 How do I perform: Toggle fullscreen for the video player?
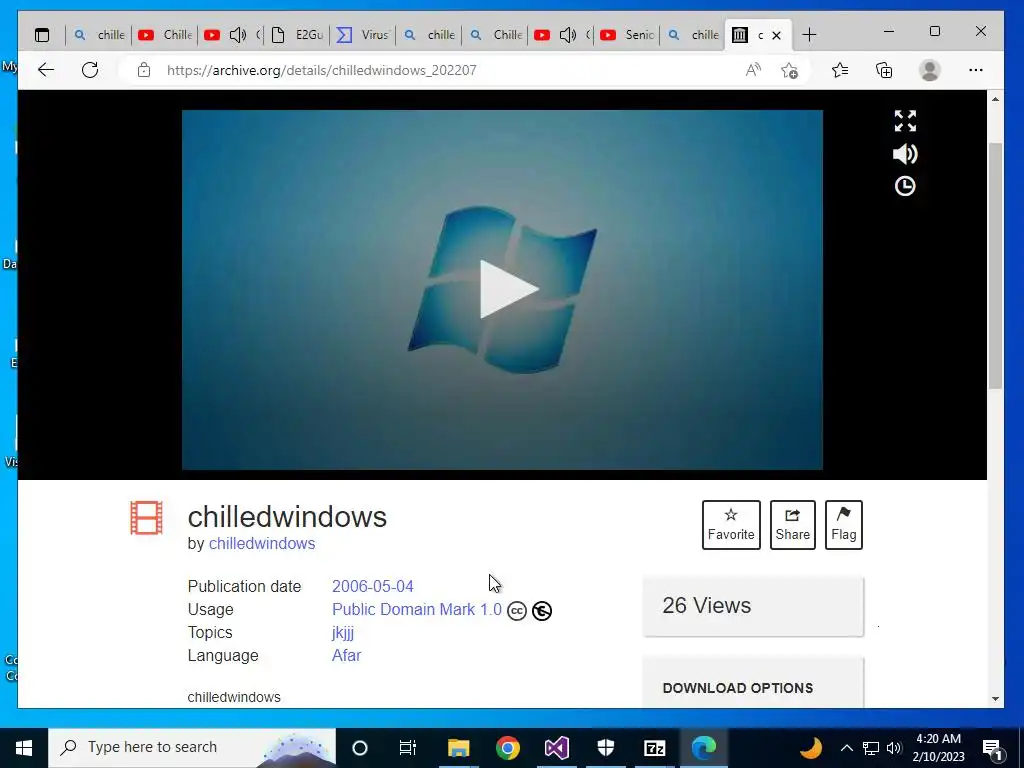click(x=905, y=121)
